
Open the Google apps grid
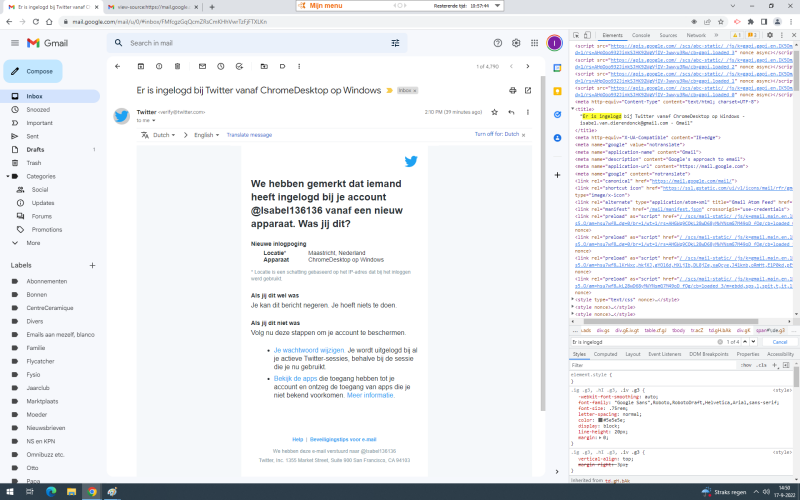coord(534,43)
